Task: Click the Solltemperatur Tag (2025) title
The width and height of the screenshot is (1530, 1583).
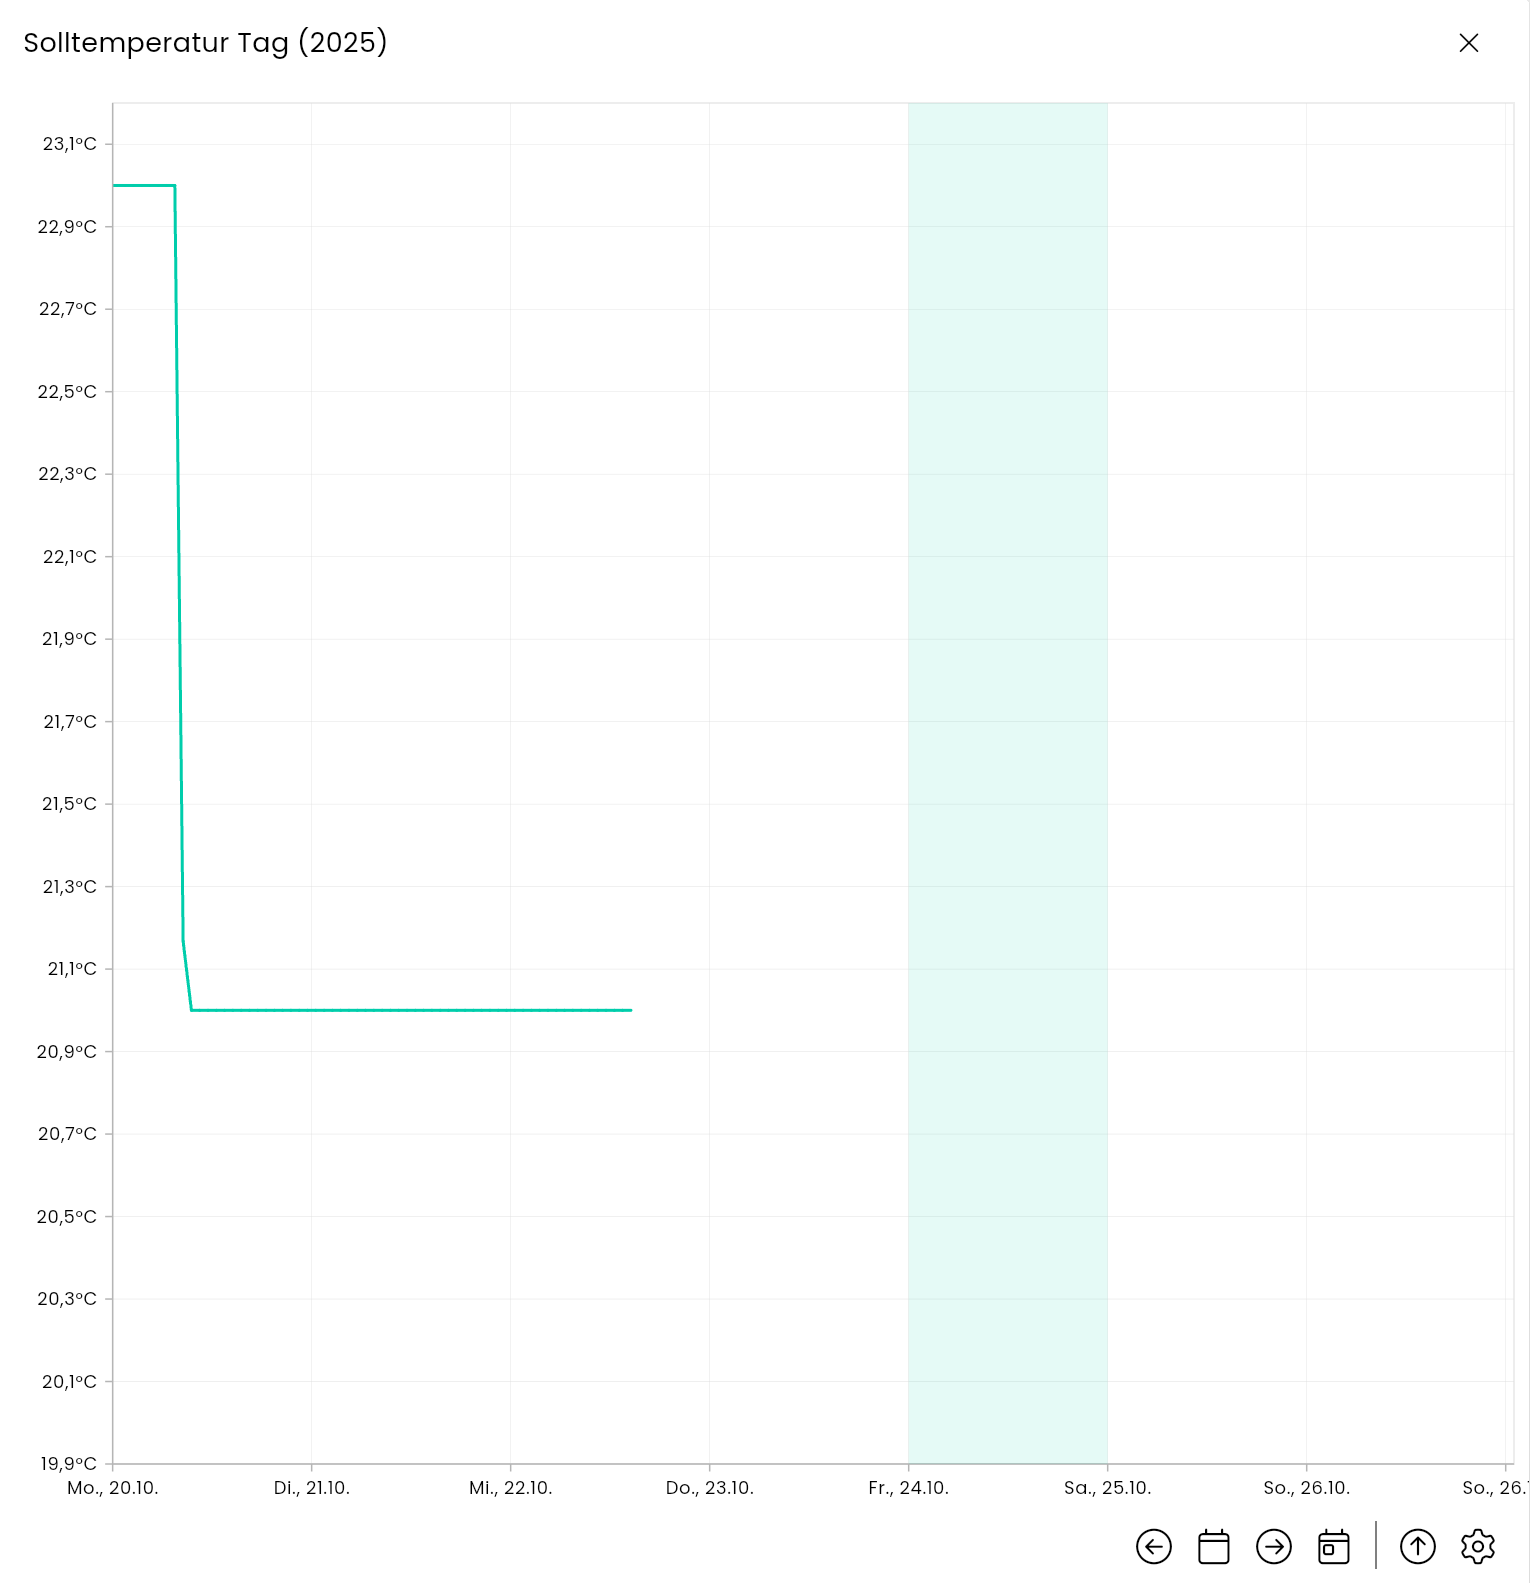Action: pos(205,43)
